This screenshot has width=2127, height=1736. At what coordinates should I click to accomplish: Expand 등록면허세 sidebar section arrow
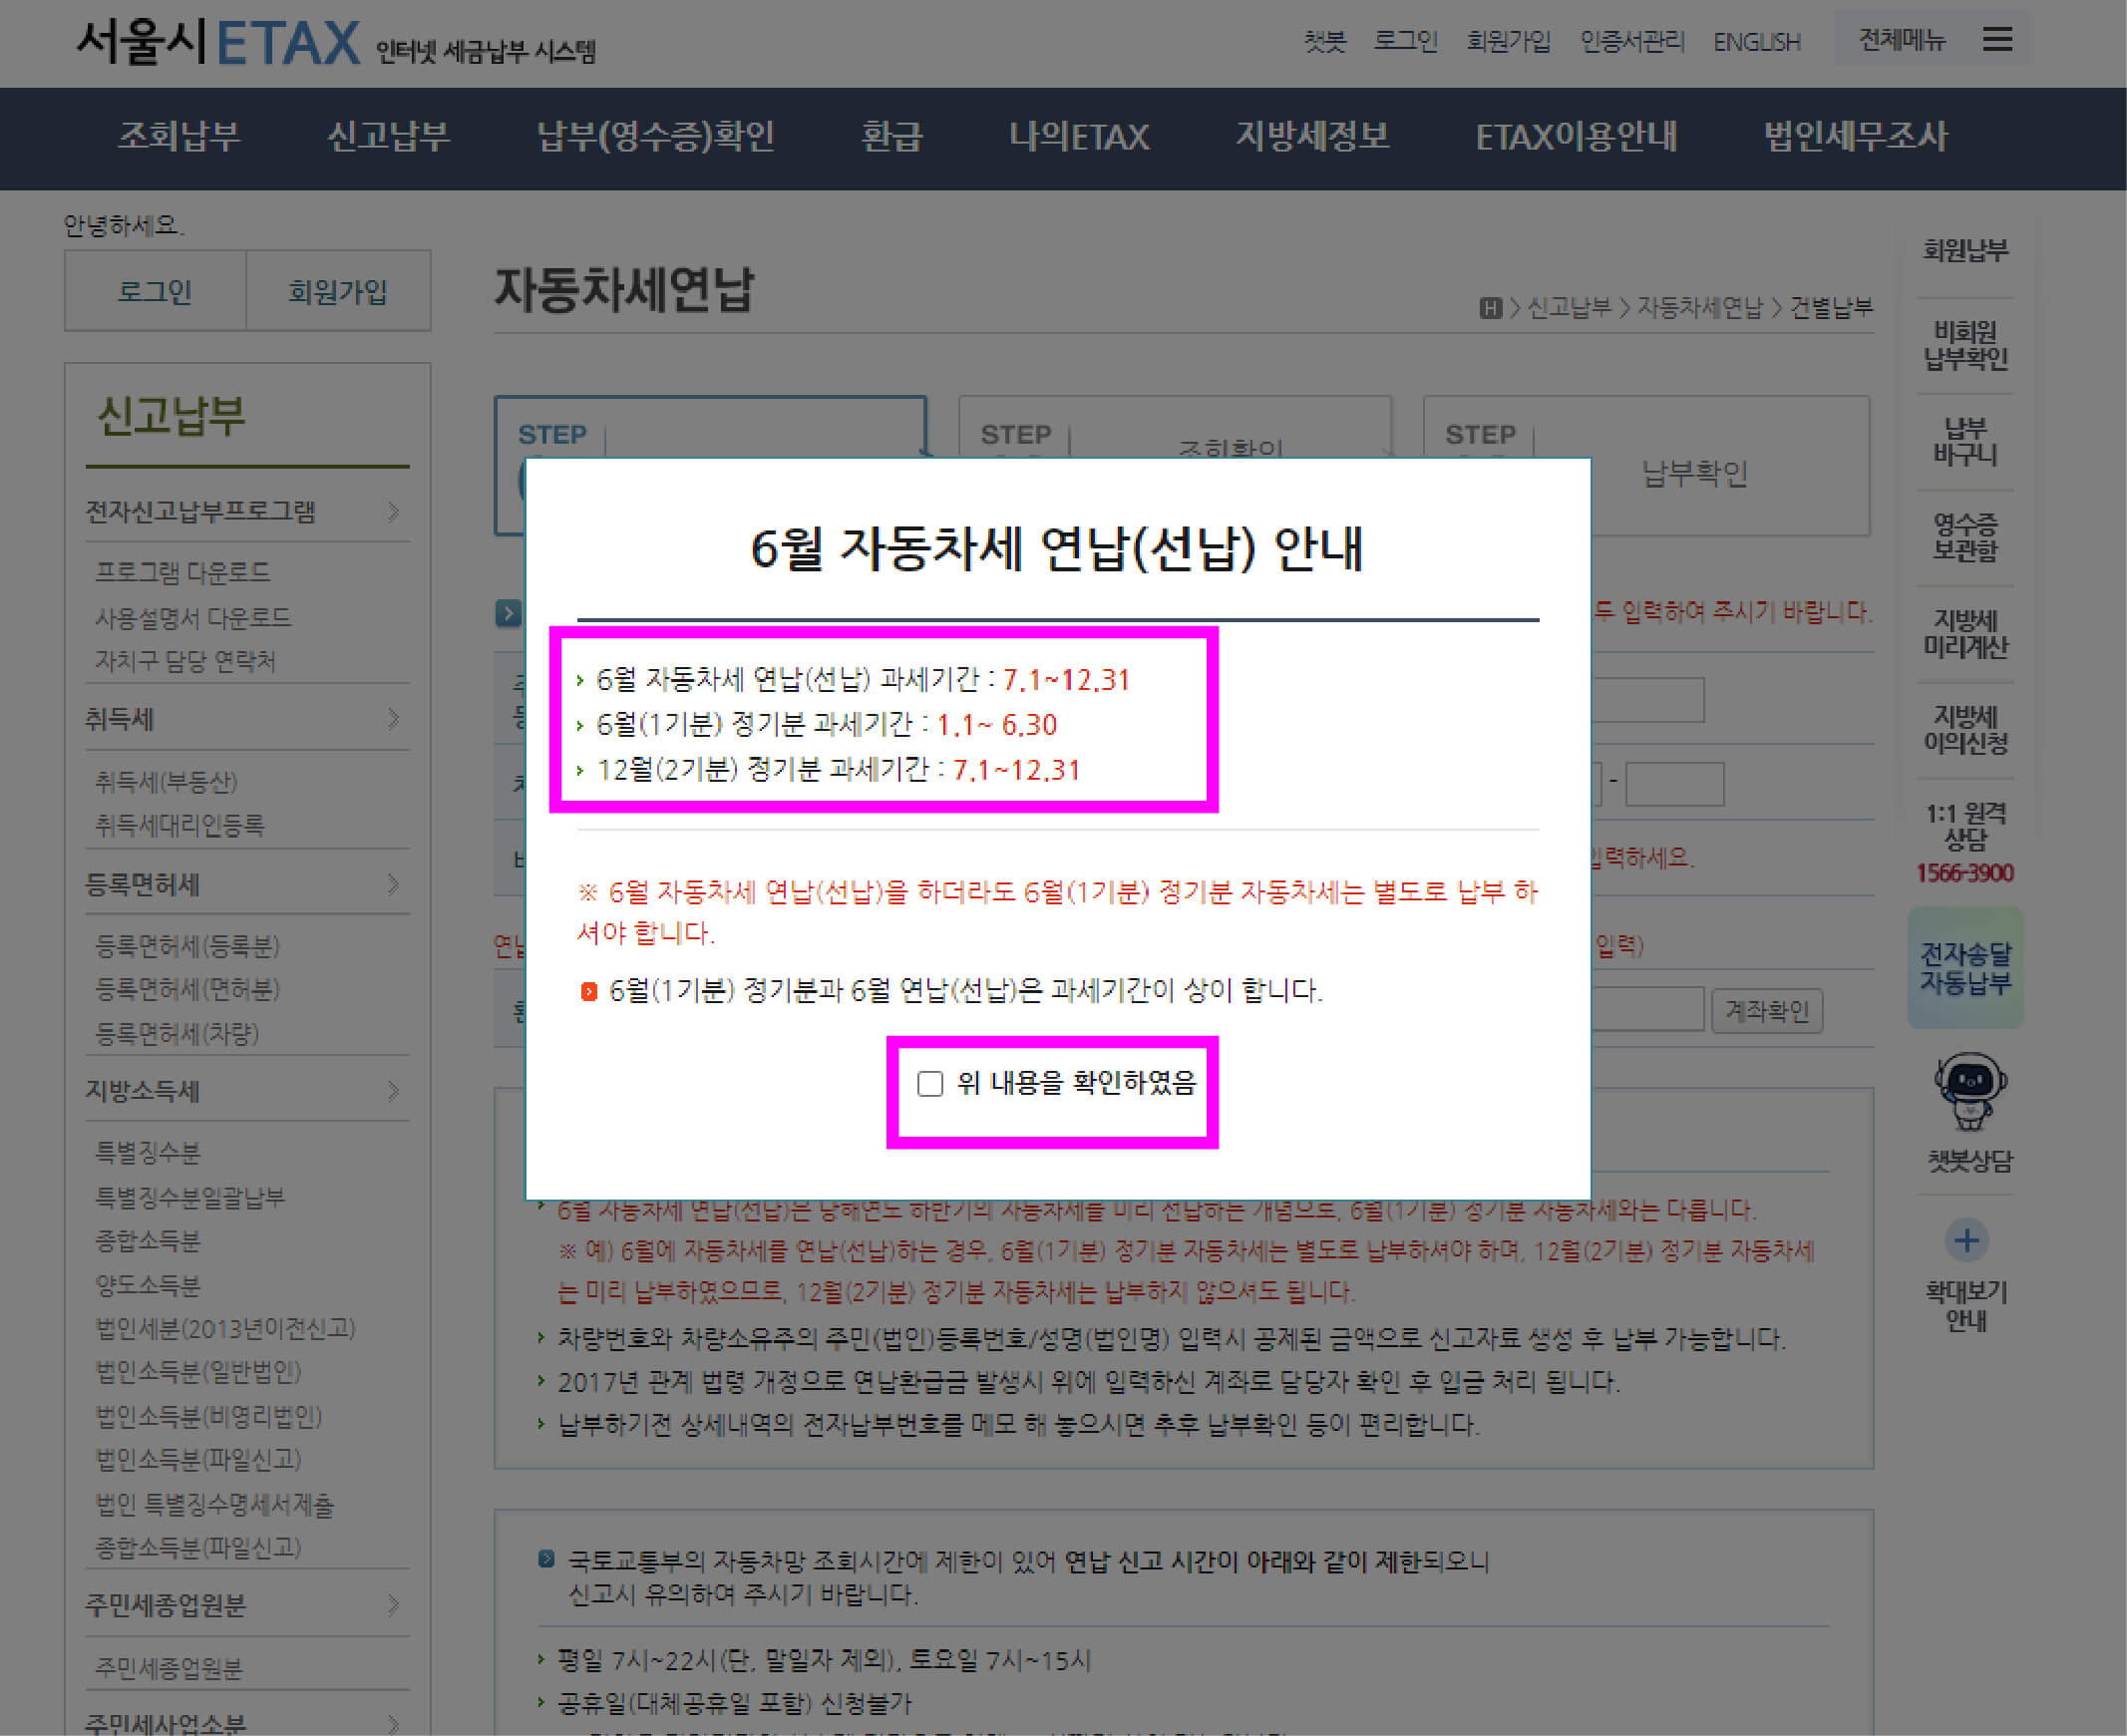click(393, 884)
